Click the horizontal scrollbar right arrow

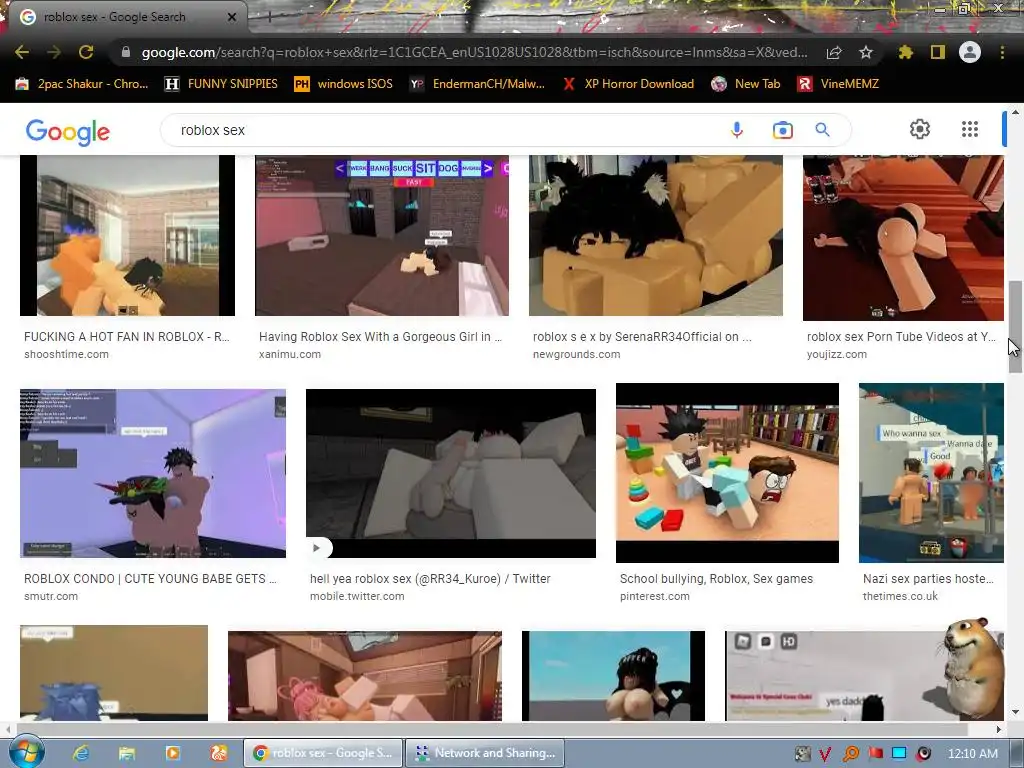pyautogui.click(x=999, y=729)
